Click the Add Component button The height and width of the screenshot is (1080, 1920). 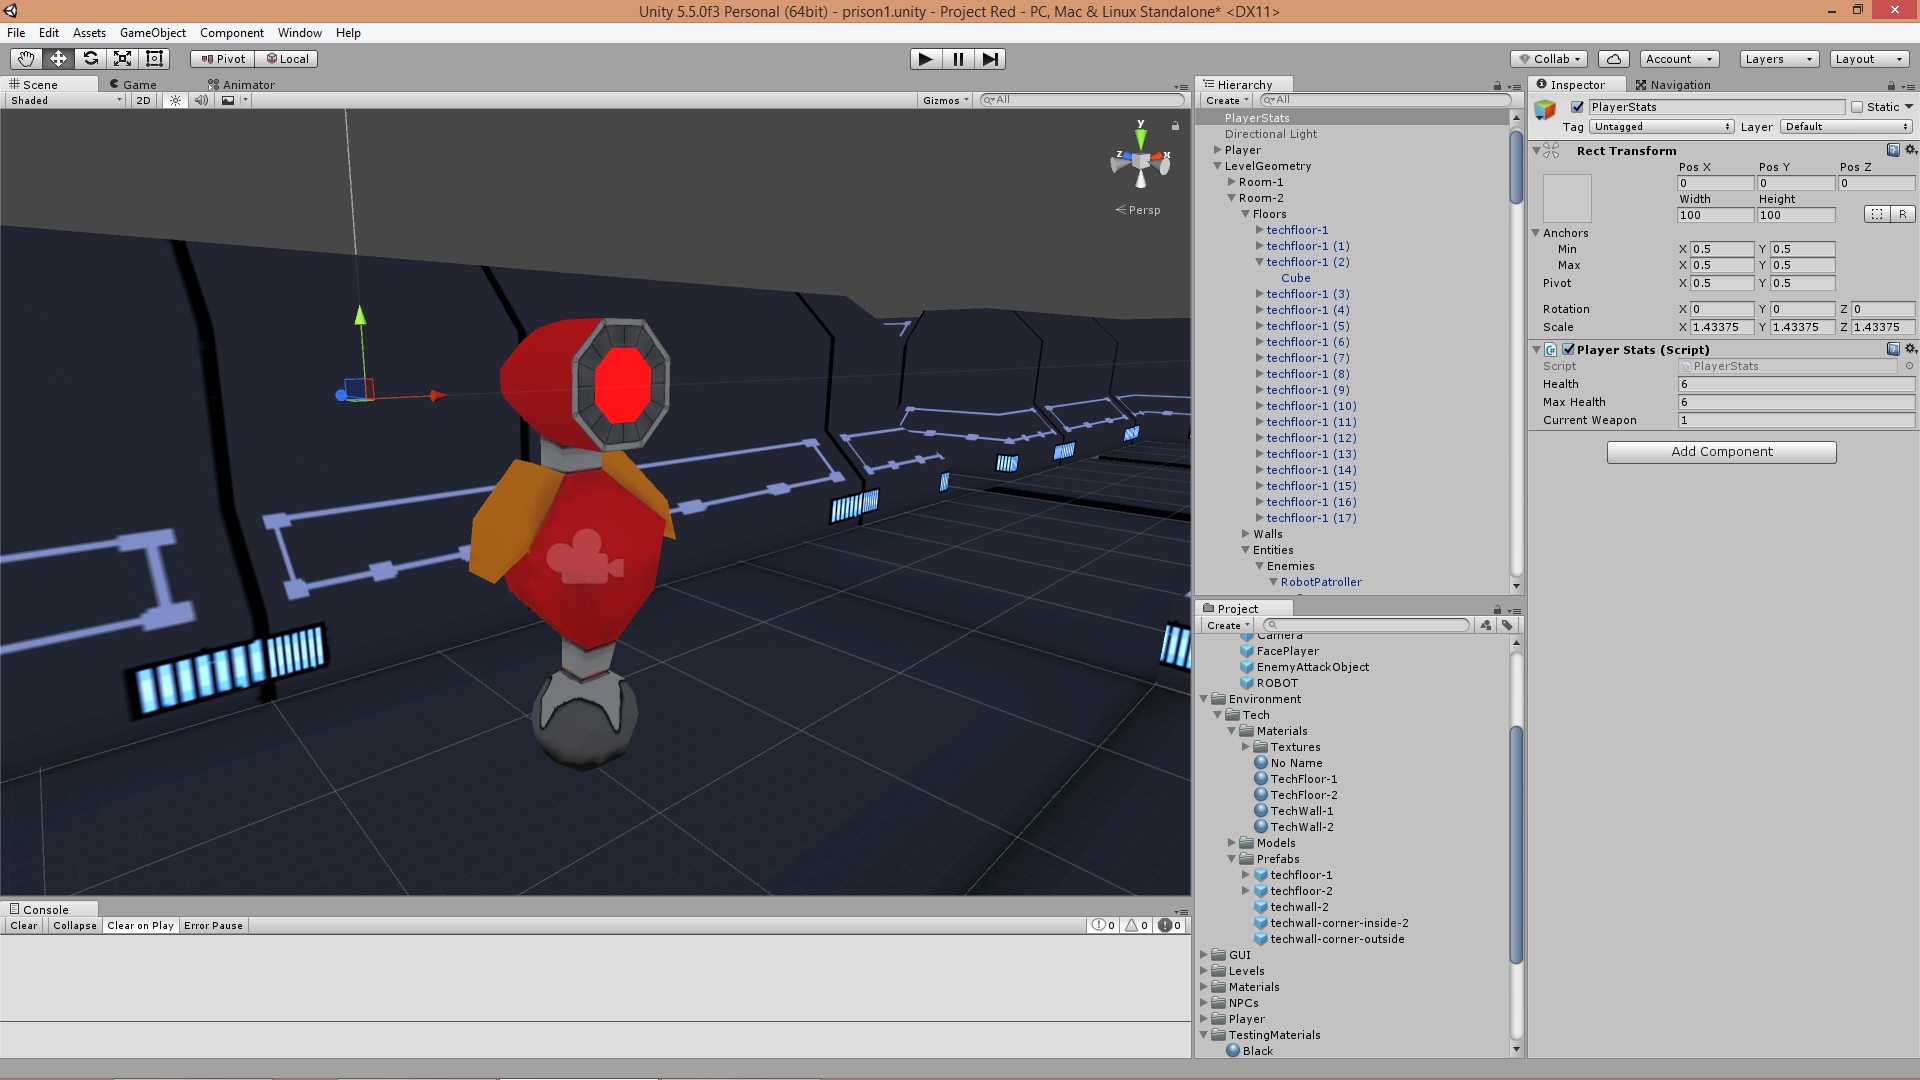coord(1721,452)
